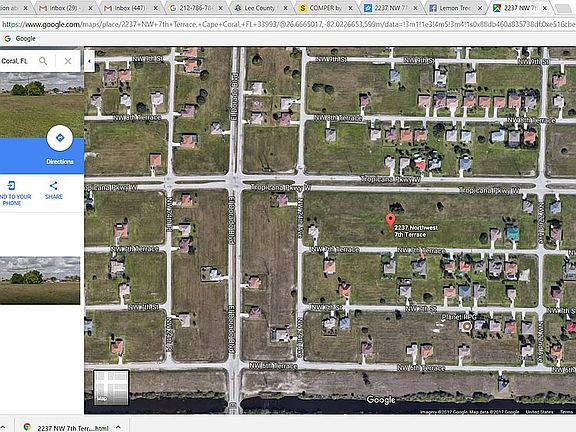
Task: Switch to the Lemon Tree Facebook tab
Action: click(455, 8)
